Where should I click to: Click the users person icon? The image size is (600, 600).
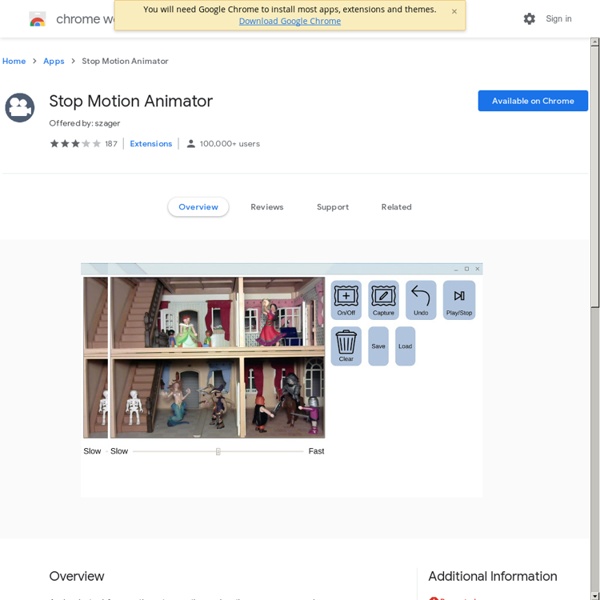tap(191, 144)
